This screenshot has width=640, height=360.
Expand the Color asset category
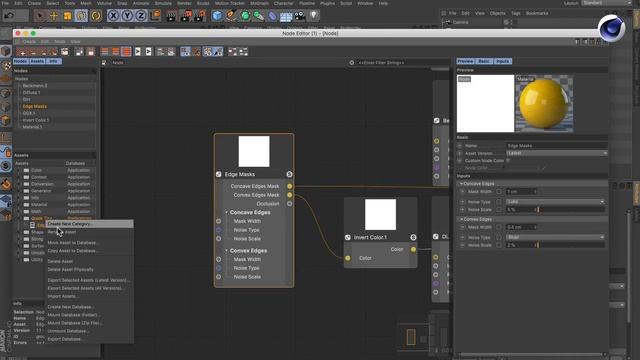coord(19,170)
